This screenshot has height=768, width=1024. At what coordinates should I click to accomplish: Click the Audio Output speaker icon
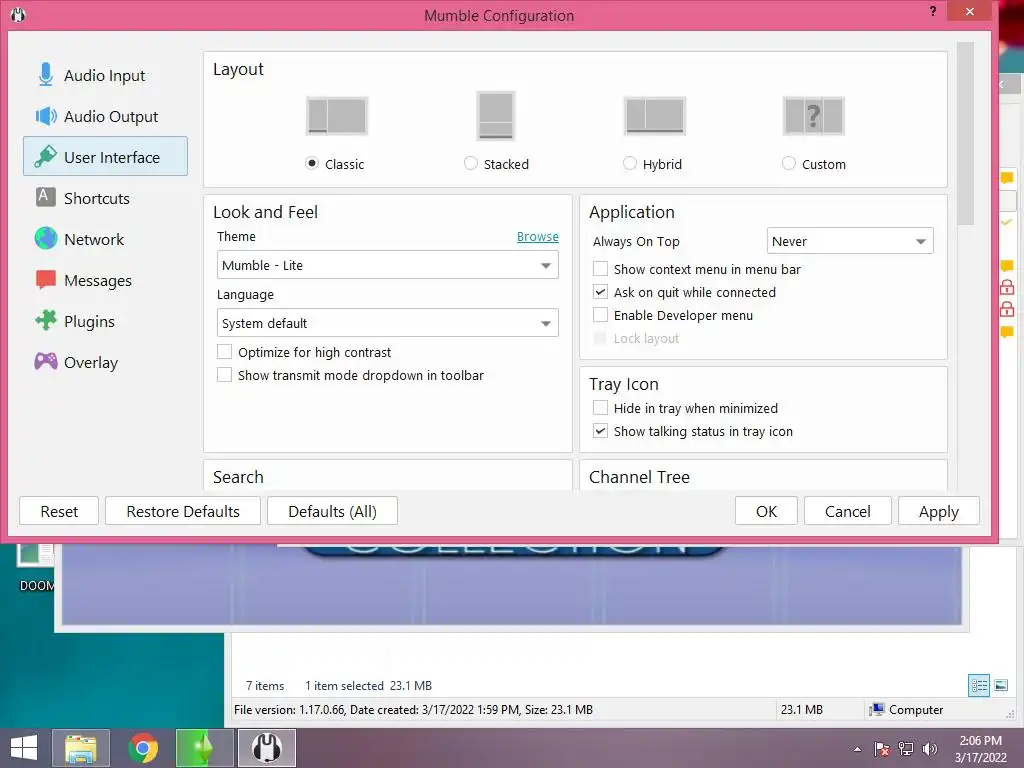click(46, 116)
